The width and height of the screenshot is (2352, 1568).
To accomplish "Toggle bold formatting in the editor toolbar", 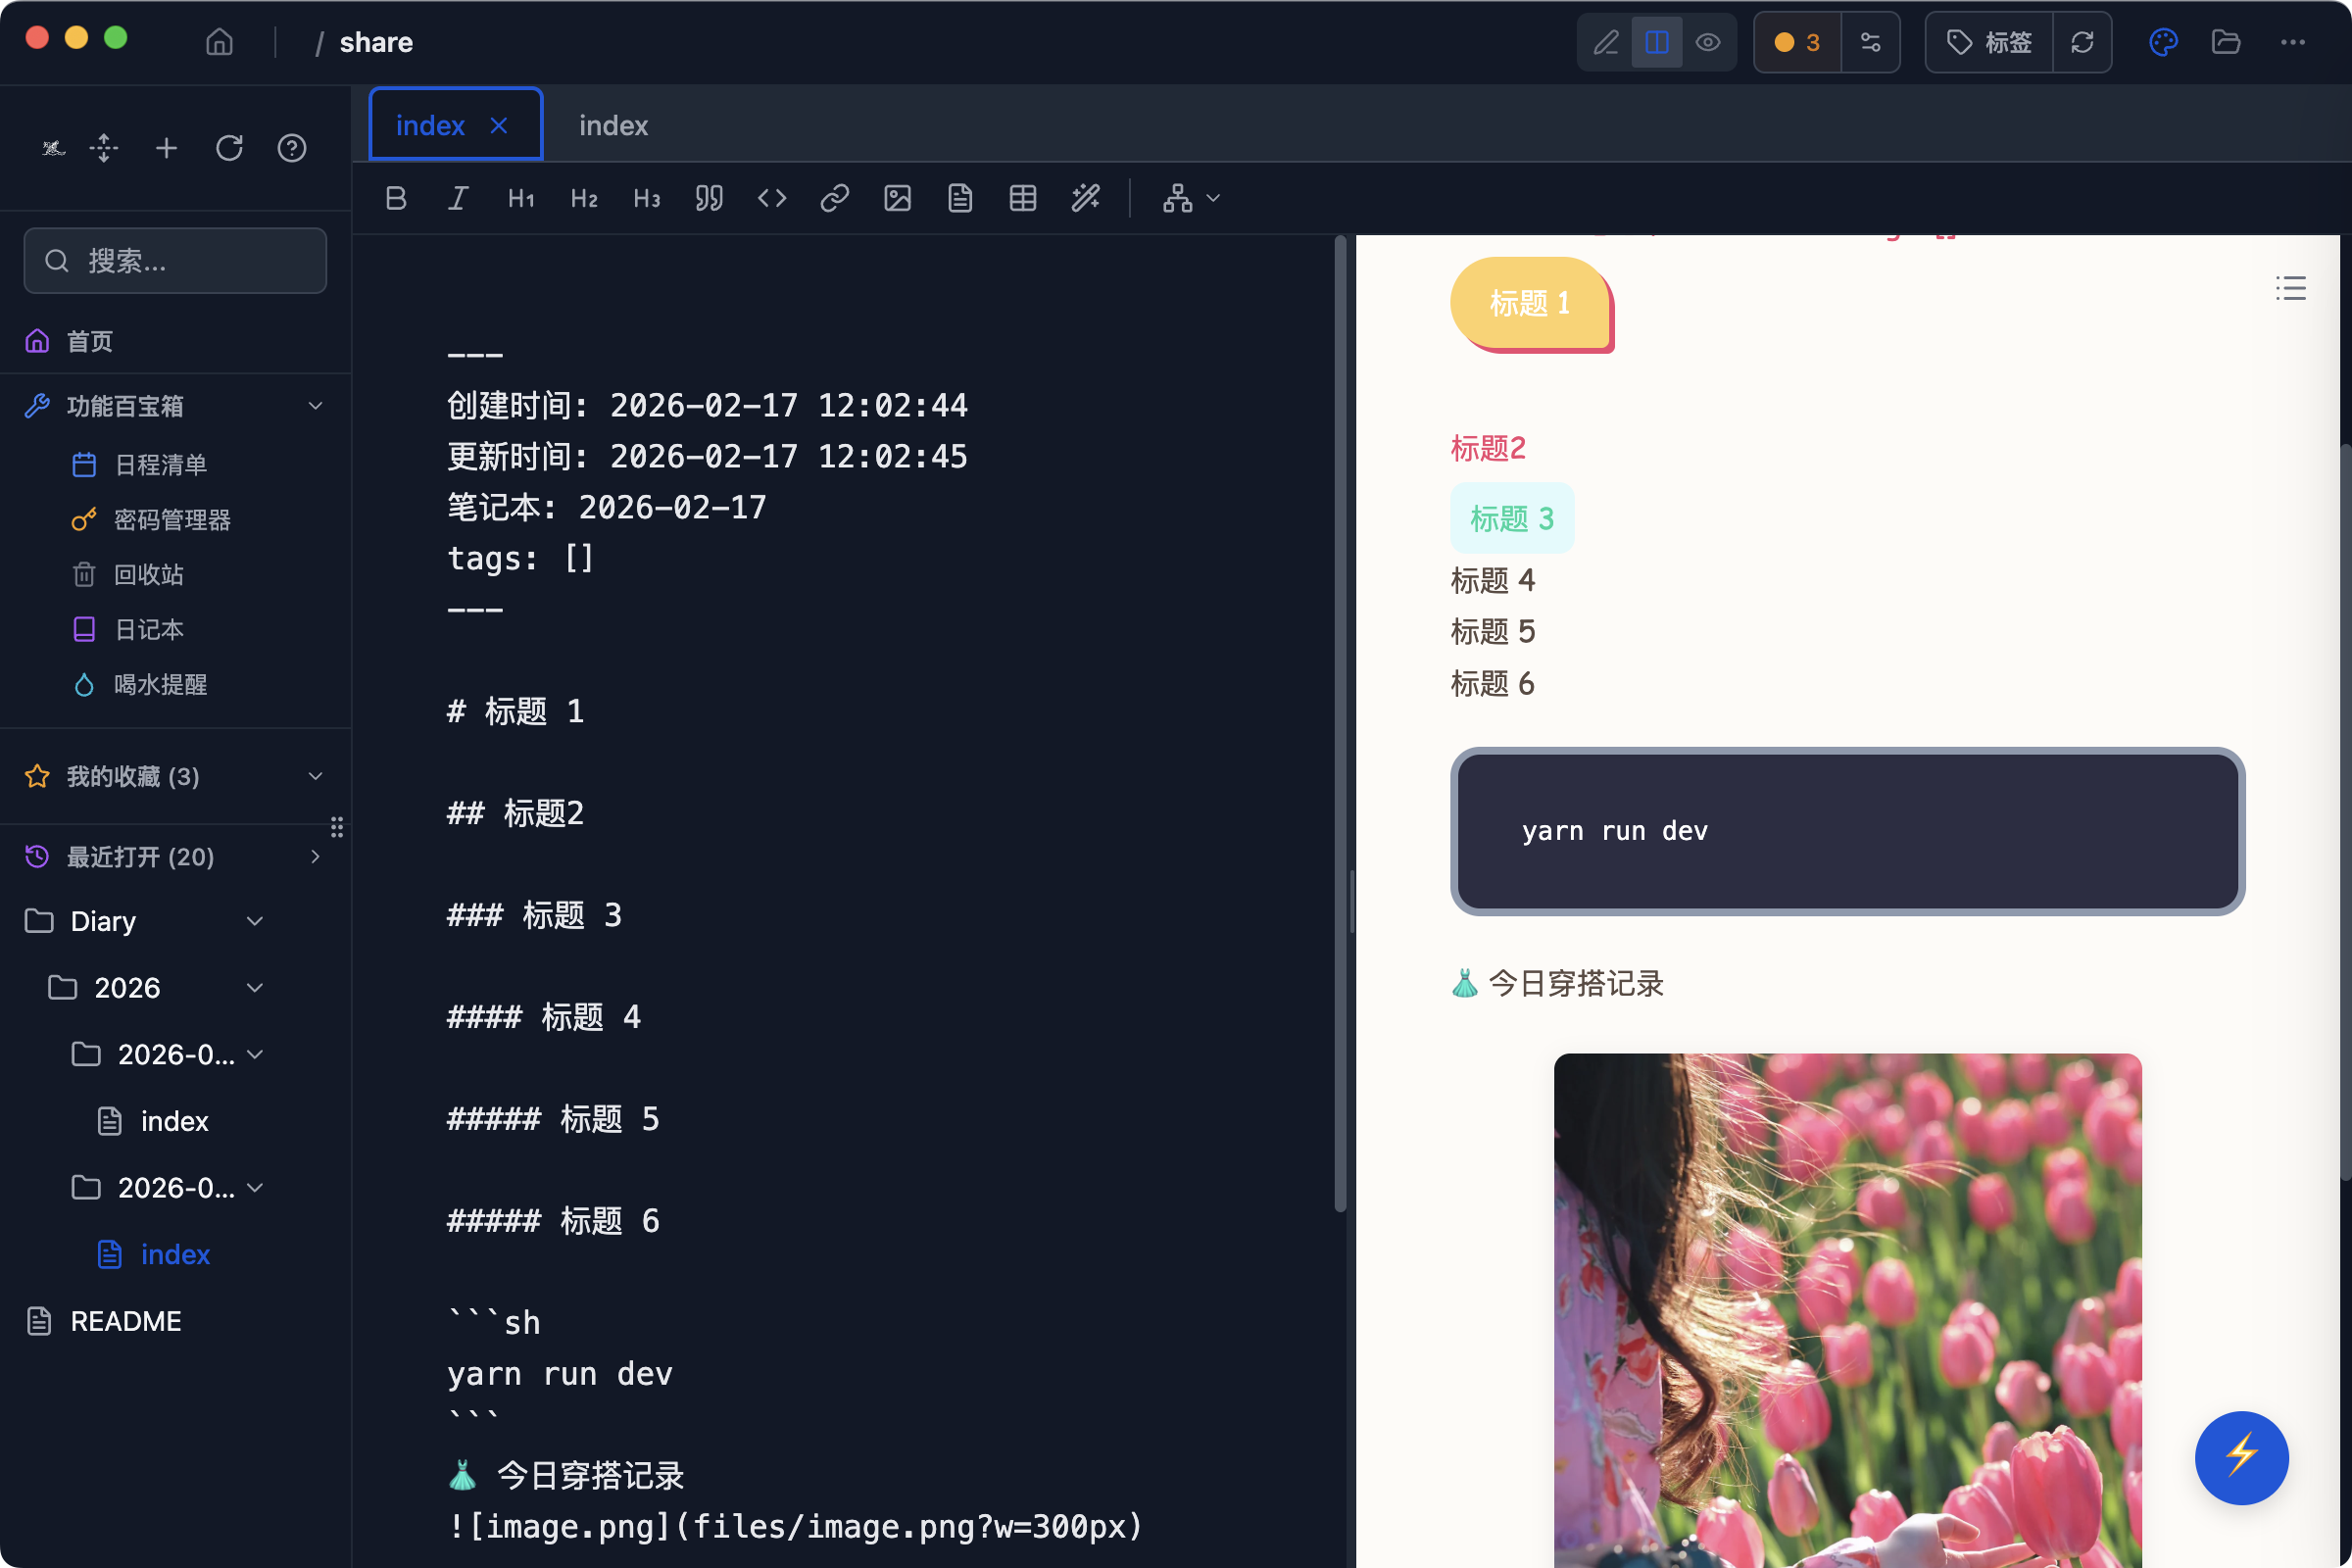I will pos(395,197).
